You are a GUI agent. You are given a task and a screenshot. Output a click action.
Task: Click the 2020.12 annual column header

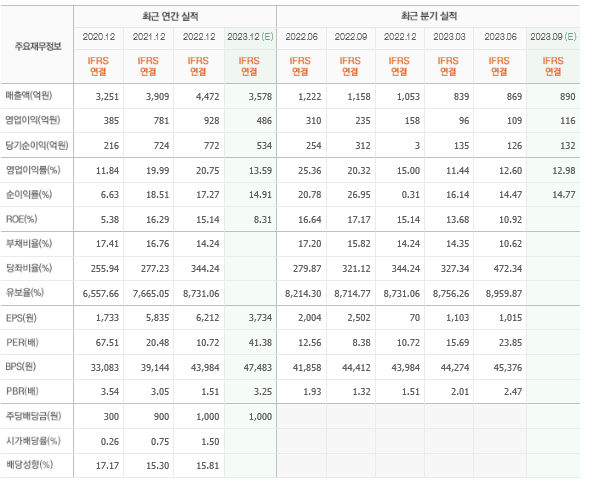pyautogui.click(x=99, y=37)
